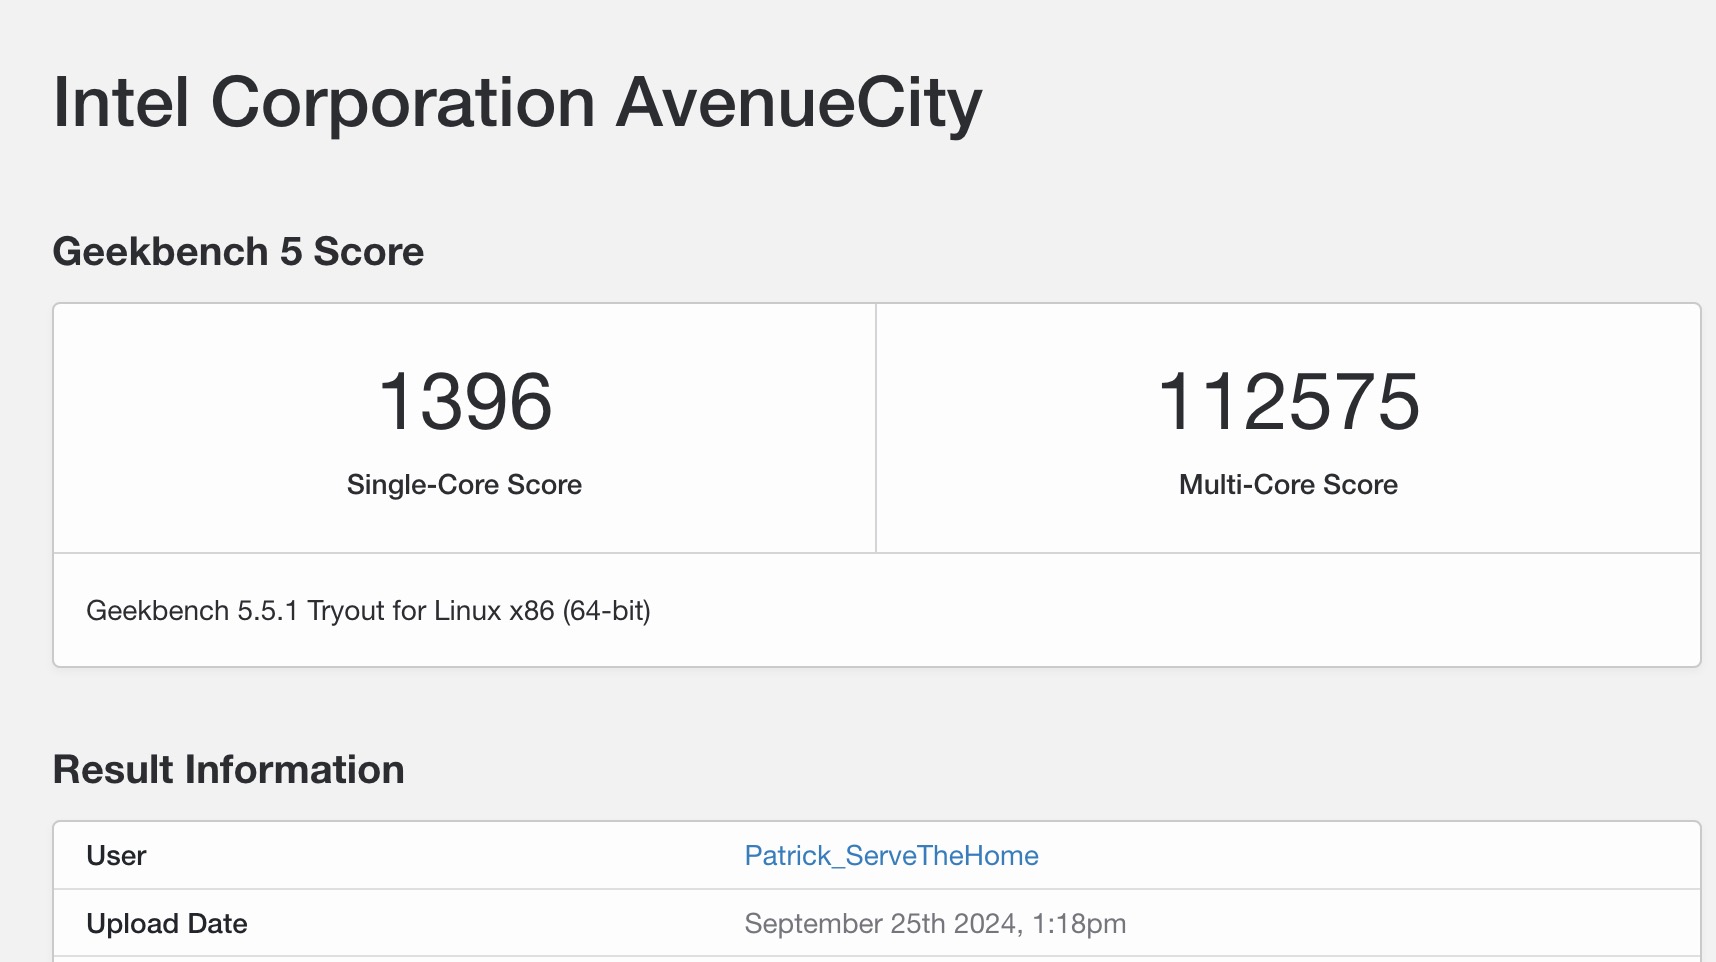
Task: Open the Patrick_ServeTheHome user profile link
Action: click(891, 856)
